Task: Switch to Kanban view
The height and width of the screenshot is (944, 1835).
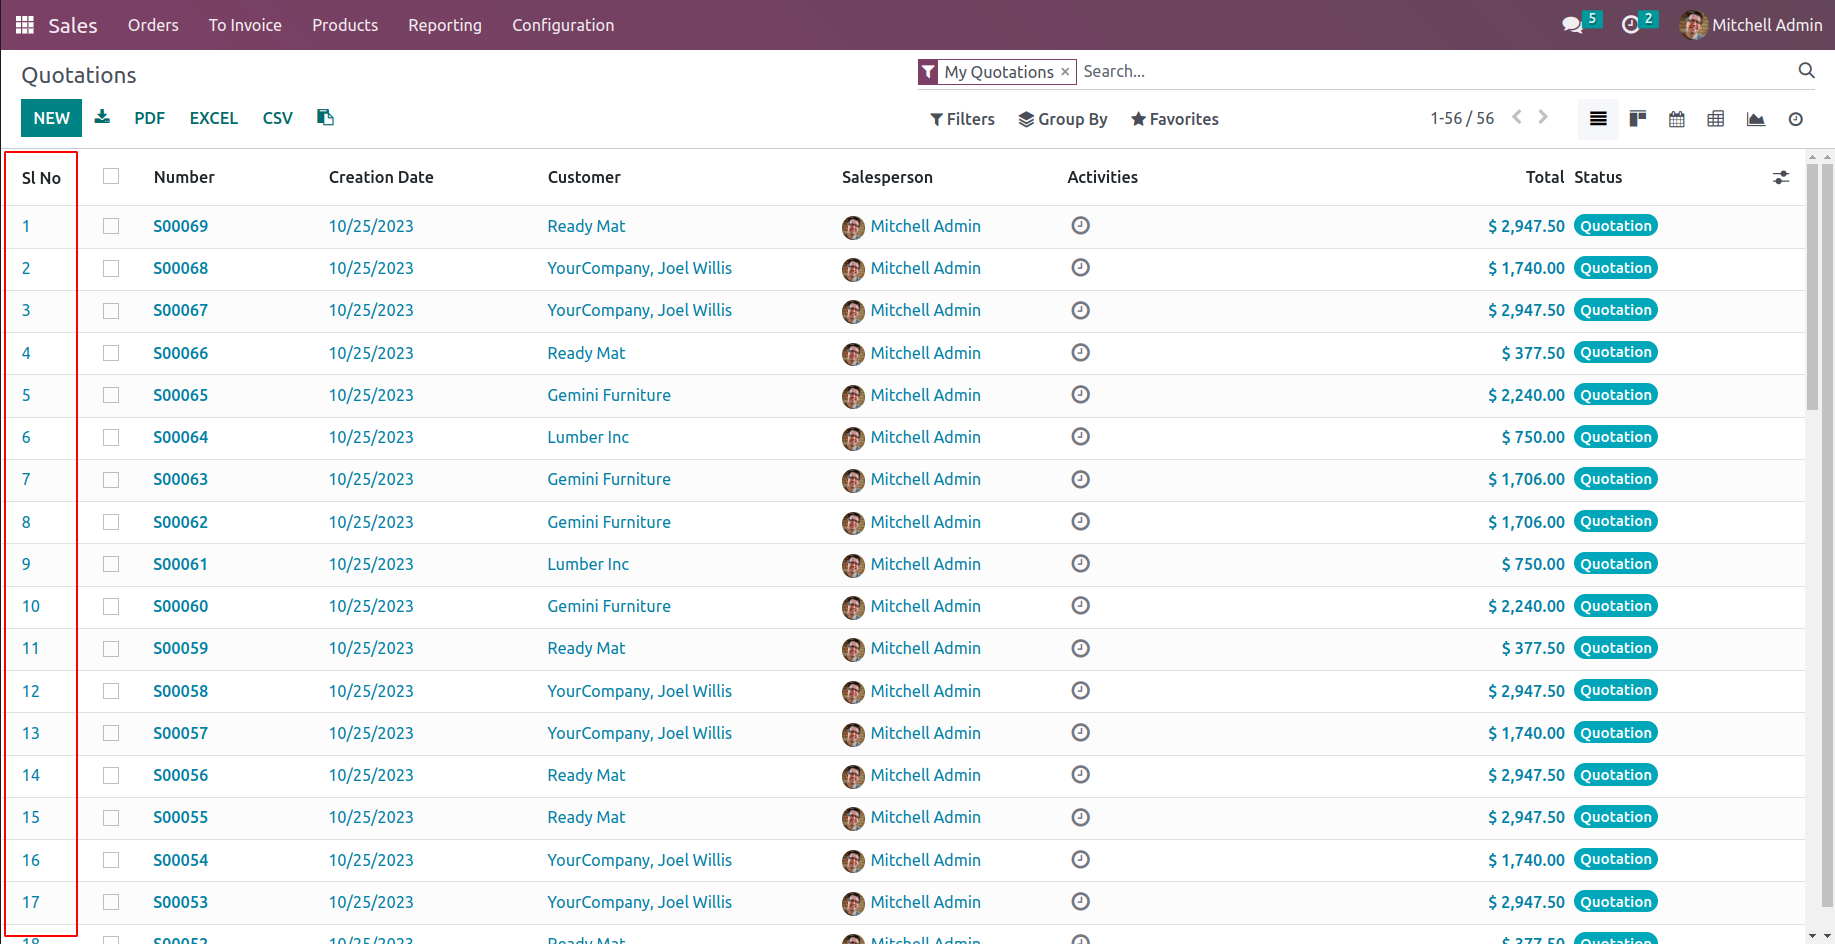Action: (x=1638, y=119)
